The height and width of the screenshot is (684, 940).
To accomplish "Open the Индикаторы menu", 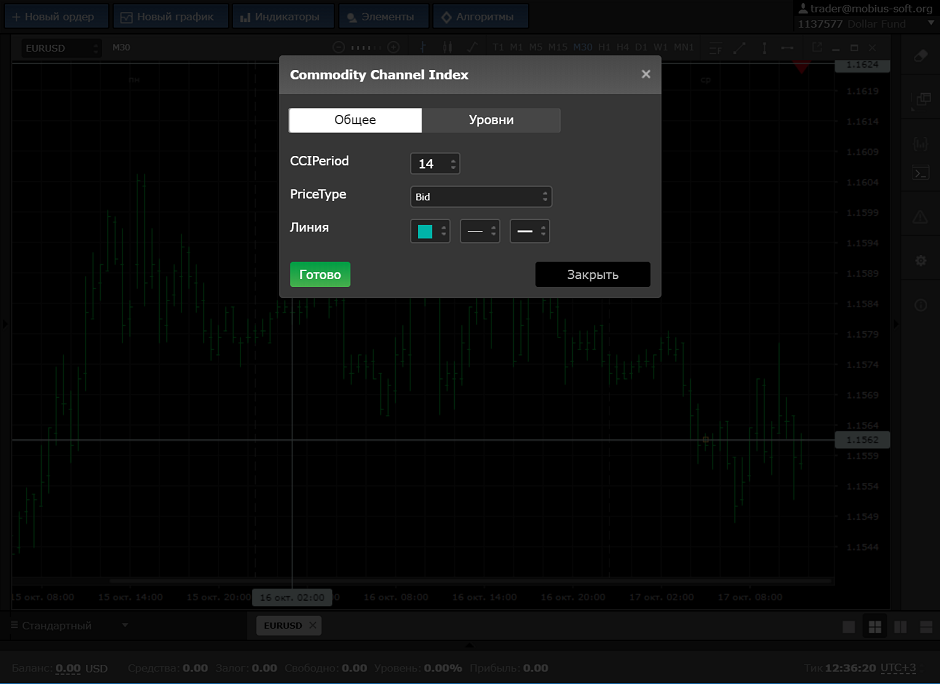I will (x=282, y=17).
